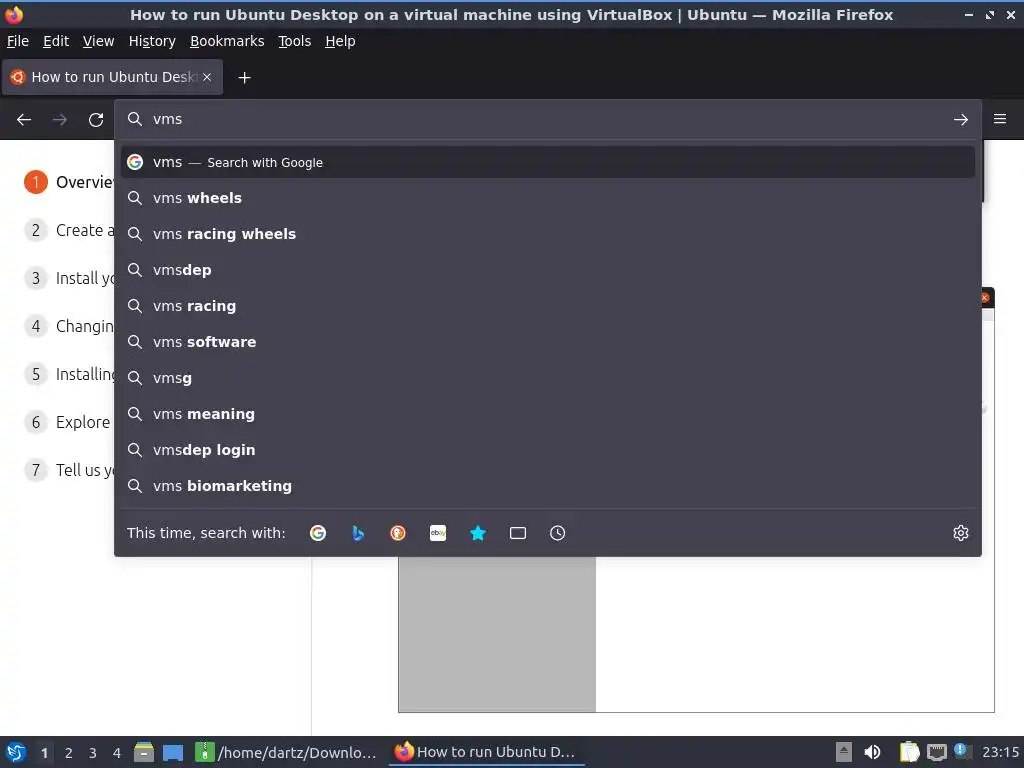Choose the 'vmsdep login' suggestion

(x=548, y=450)
